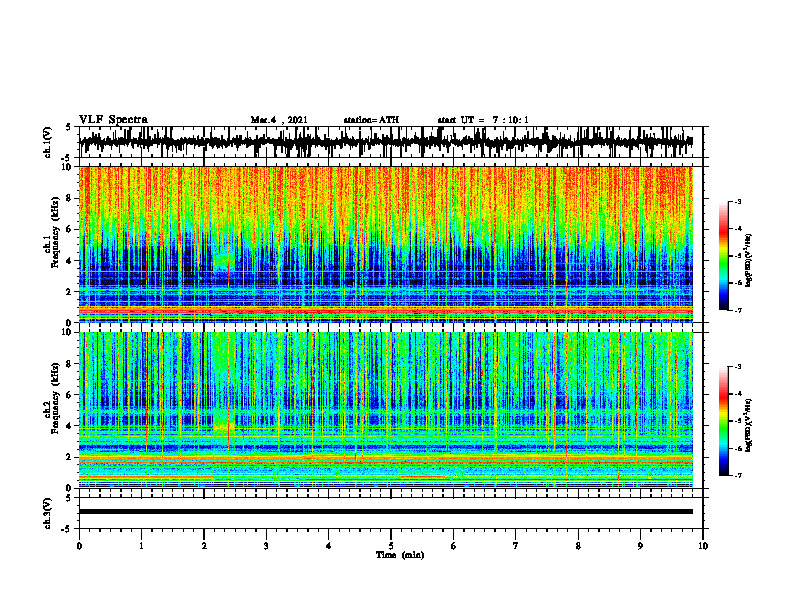Screen dimensions: 792x612
Task: Click the ch.1 spectrogram colorbar
Action: click(x=723, y=256)
